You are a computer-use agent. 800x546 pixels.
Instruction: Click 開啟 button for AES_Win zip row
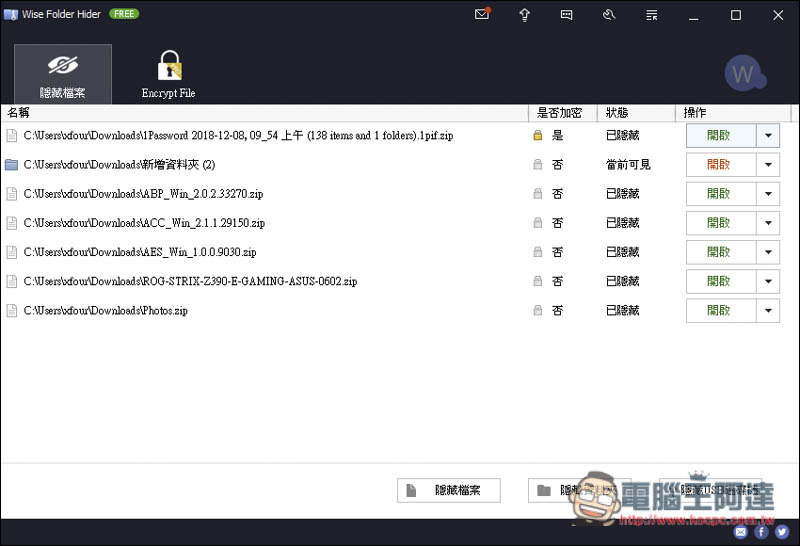[720, 252]
